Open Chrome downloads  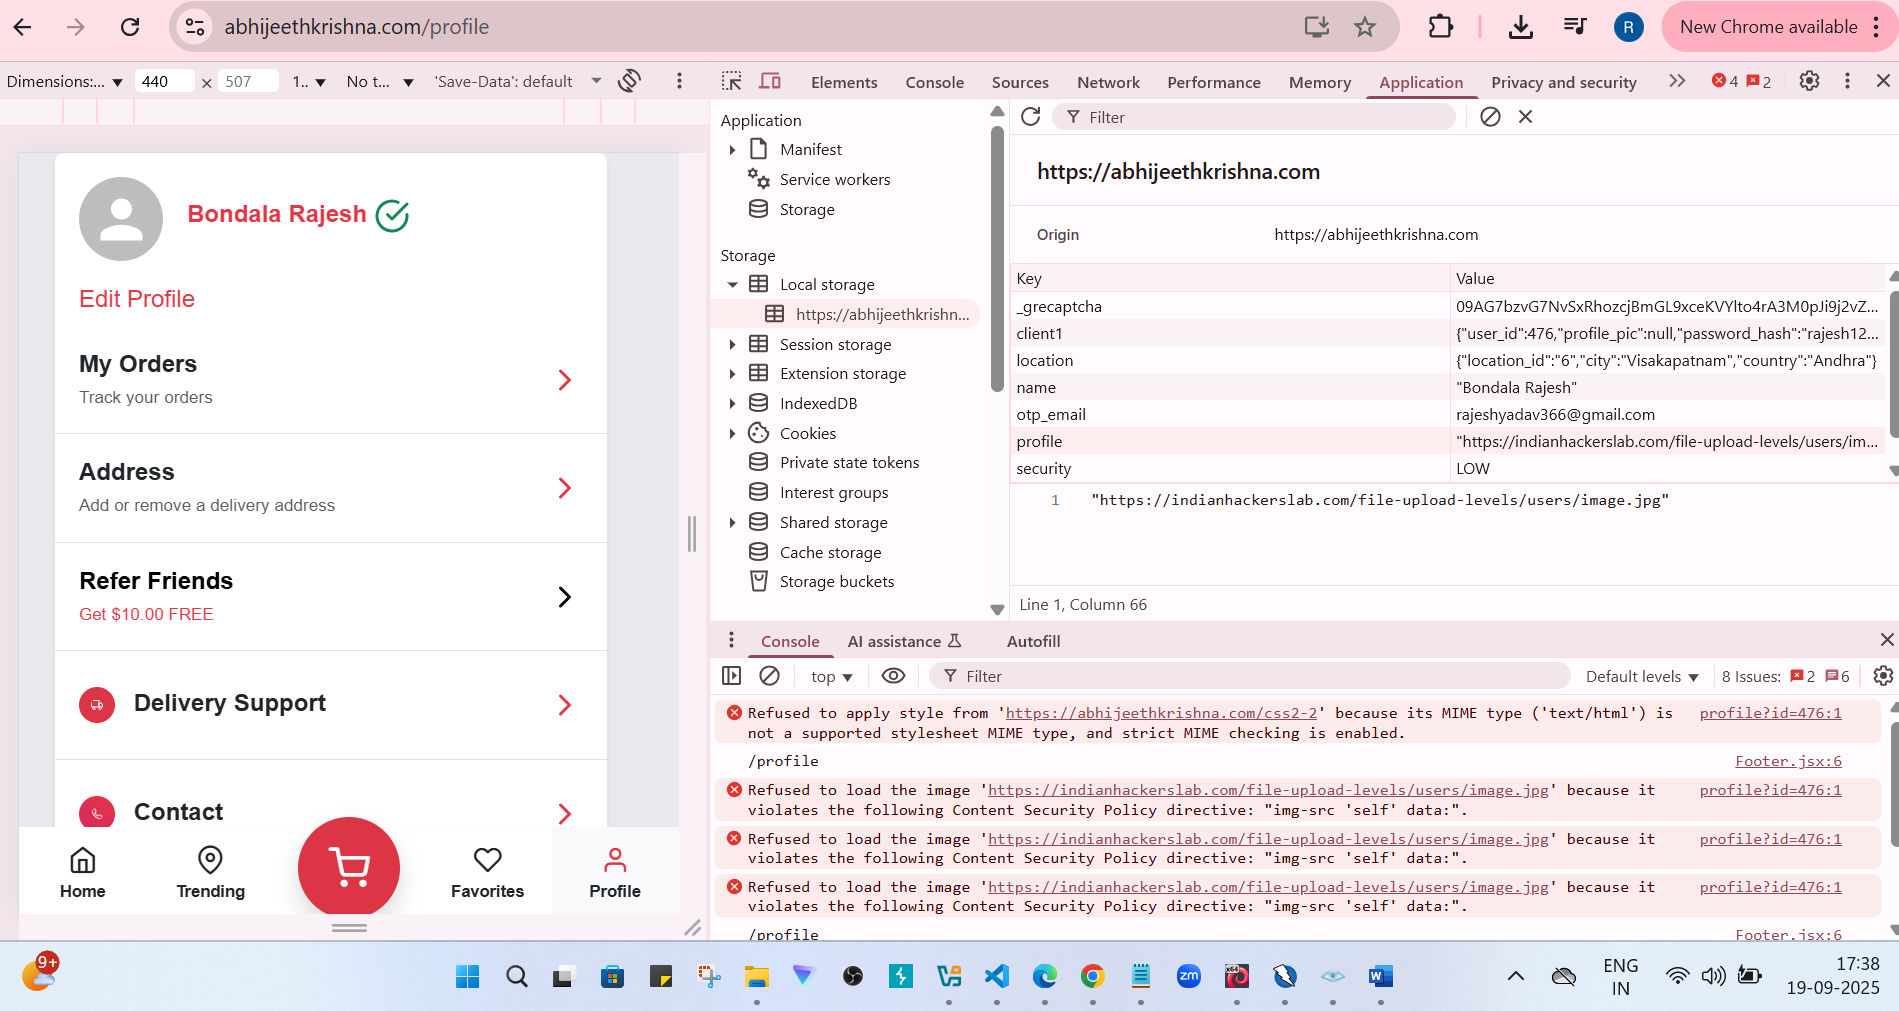[x=1520, y=27]
